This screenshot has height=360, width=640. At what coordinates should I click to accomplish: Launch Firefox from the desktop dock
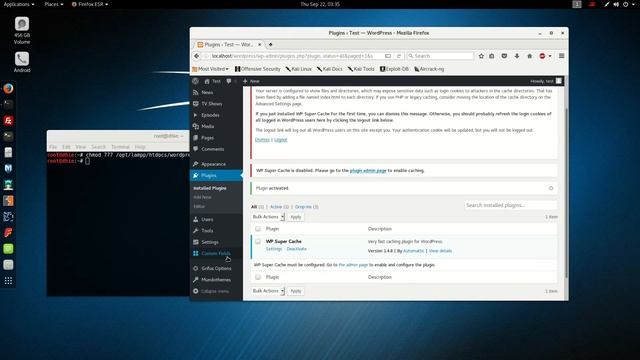pos(8,89)
